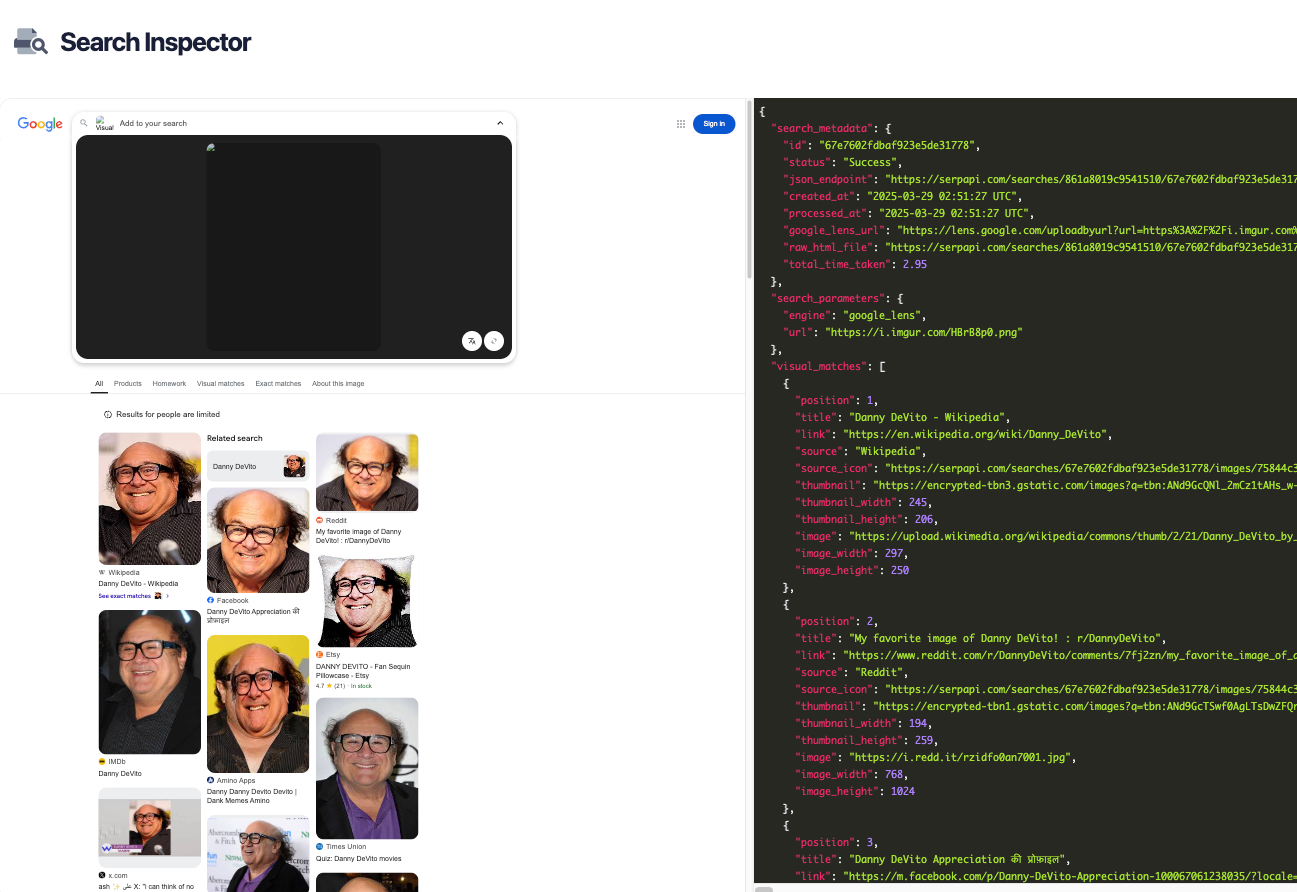
Task: Click the JSON panel horizontal scrollbar
Action: 764,888
